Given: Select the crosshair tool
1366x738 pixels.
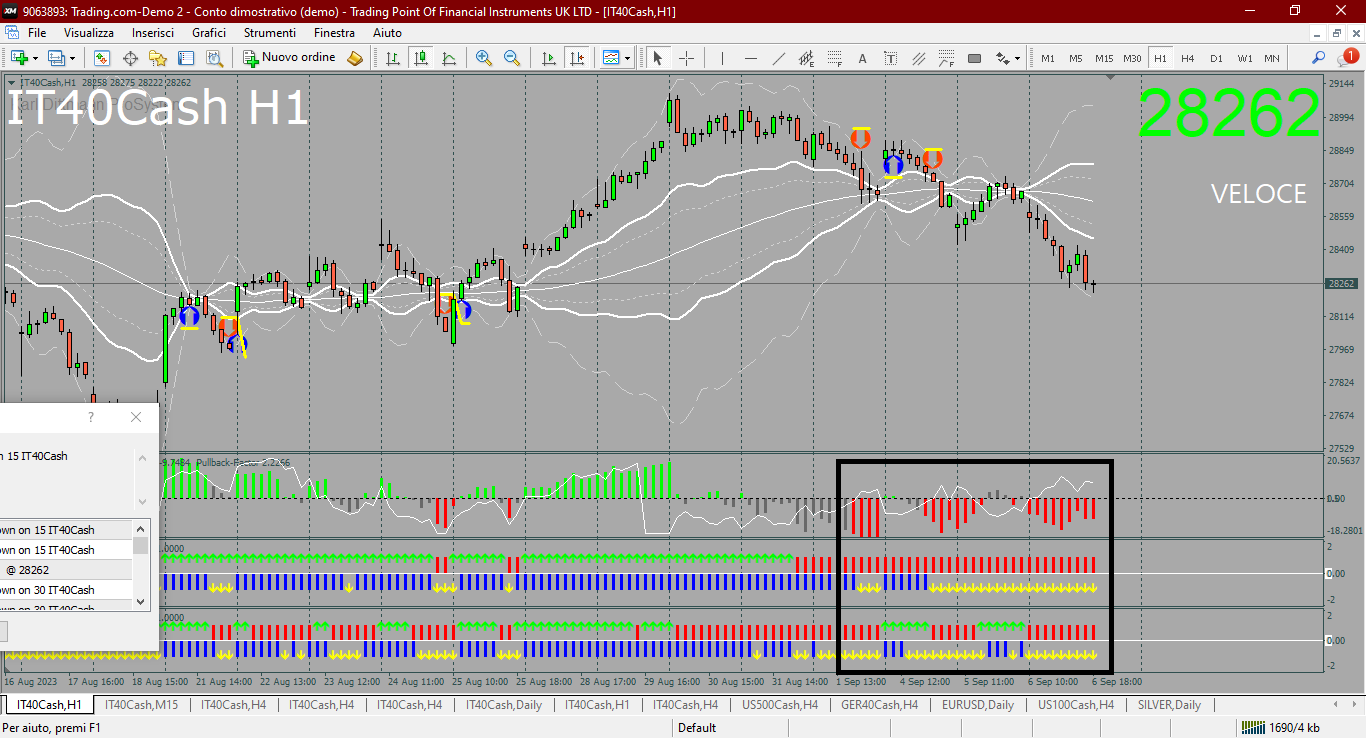Looking at the screenshot, I should 686,58.
